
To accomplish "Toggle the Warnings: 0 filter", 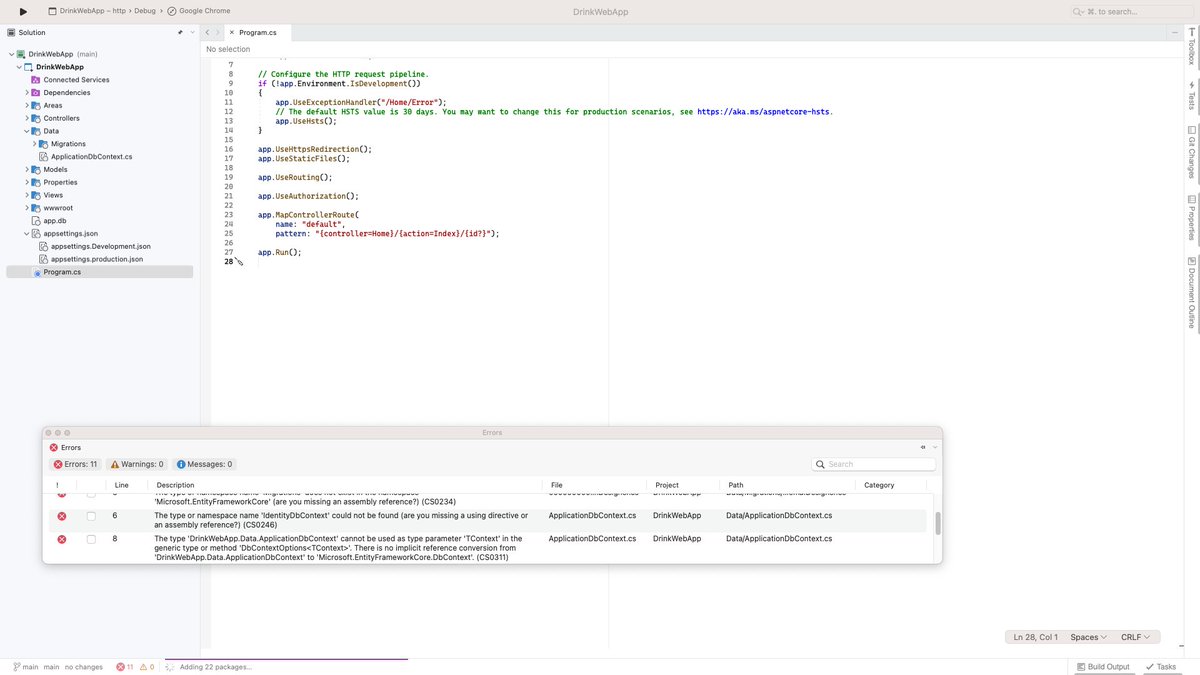I will (137, 464).
